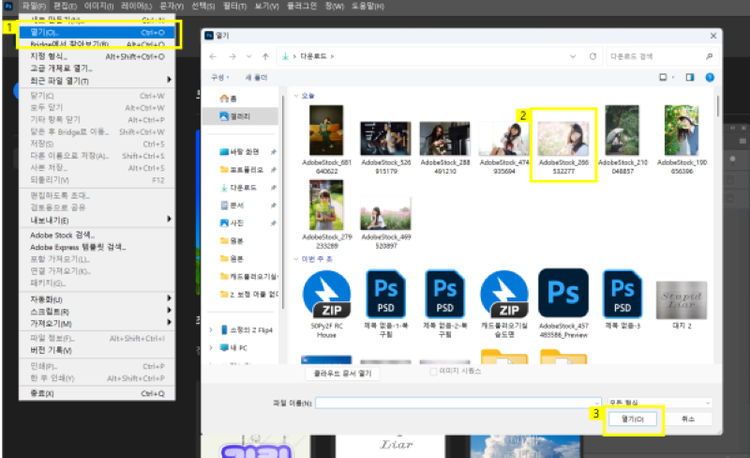Select PSD file 제목 없음-1-복구됨
The height and width of the screenshot is (458, 750).
386,304
